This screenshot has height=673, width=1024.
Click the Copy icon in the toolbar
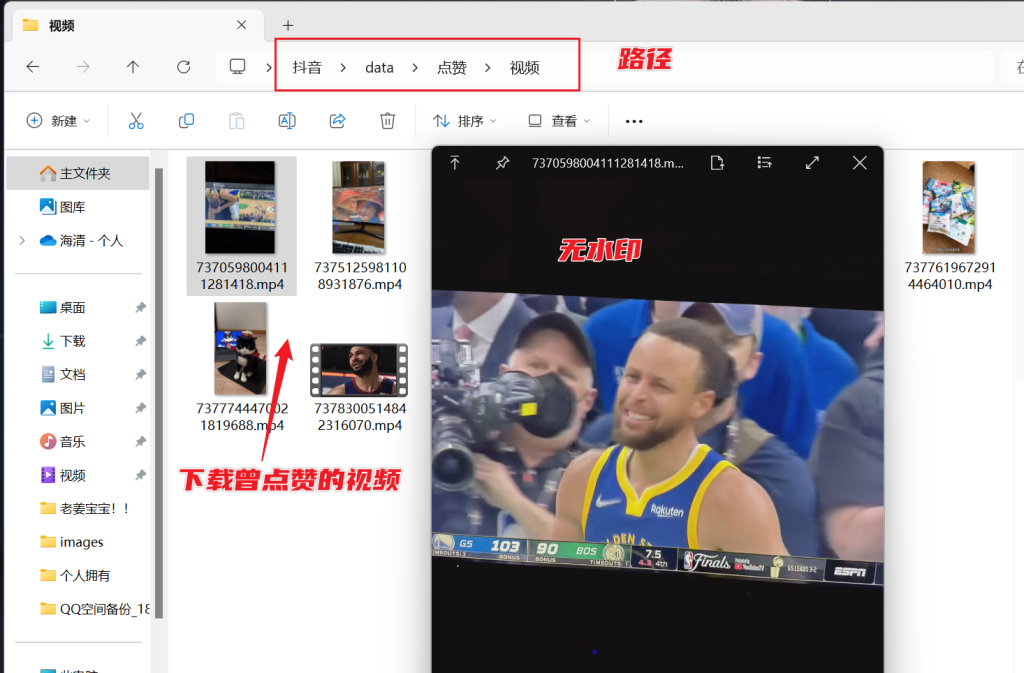point(186,120)
